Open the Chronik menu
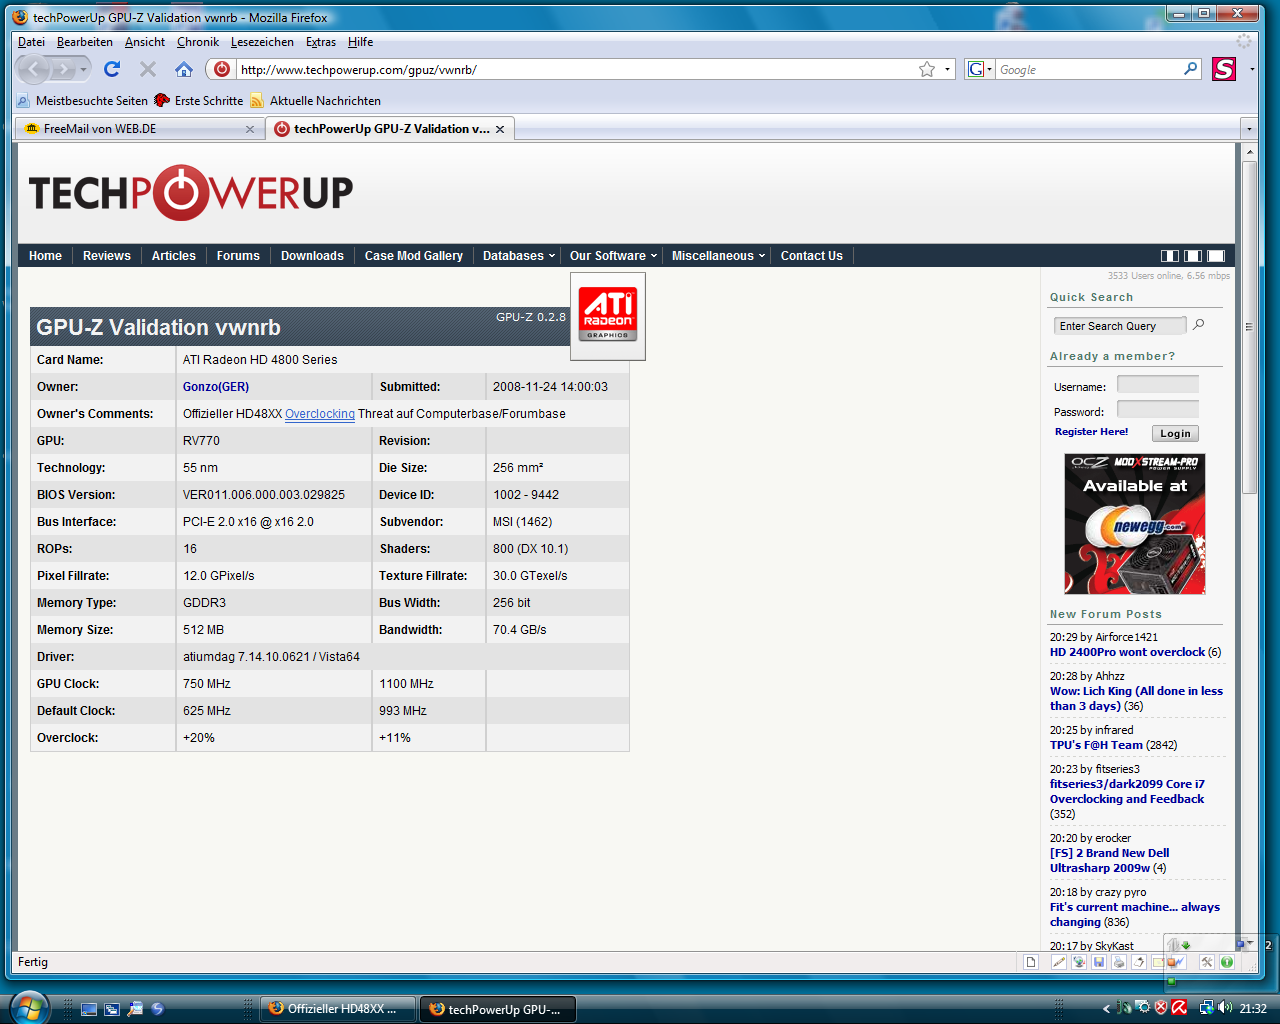This screenshot has width=1280, height=1024. pyautogui.click(x=198, y=42)
